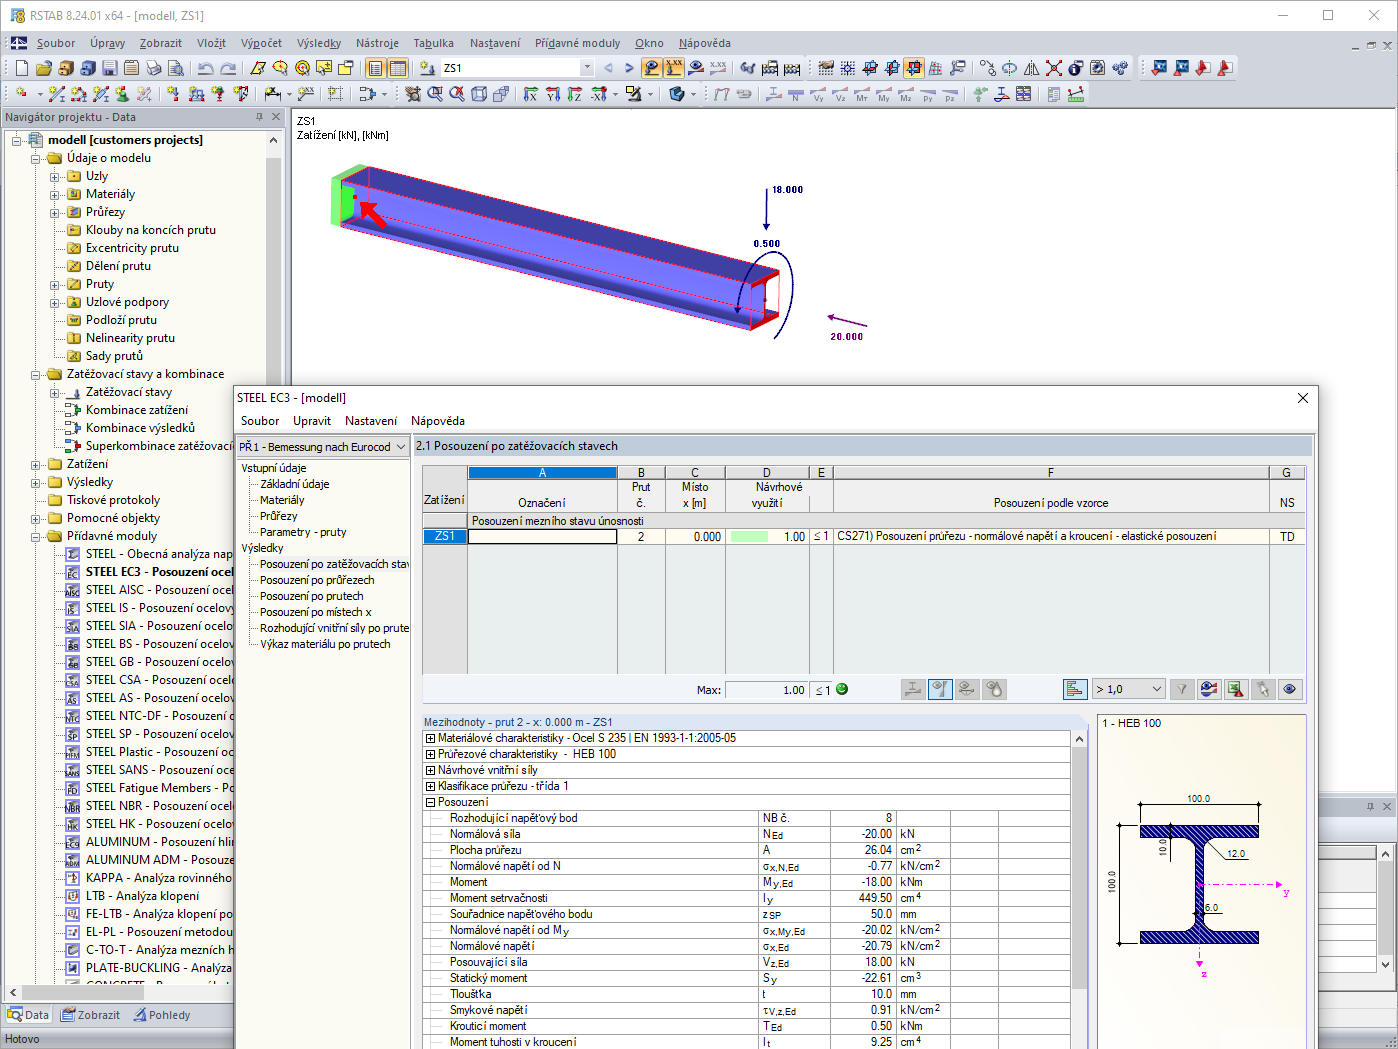Click the Max ratio value field
The height and width of the screenshot is (1049, 1398).
pos(766,690)
